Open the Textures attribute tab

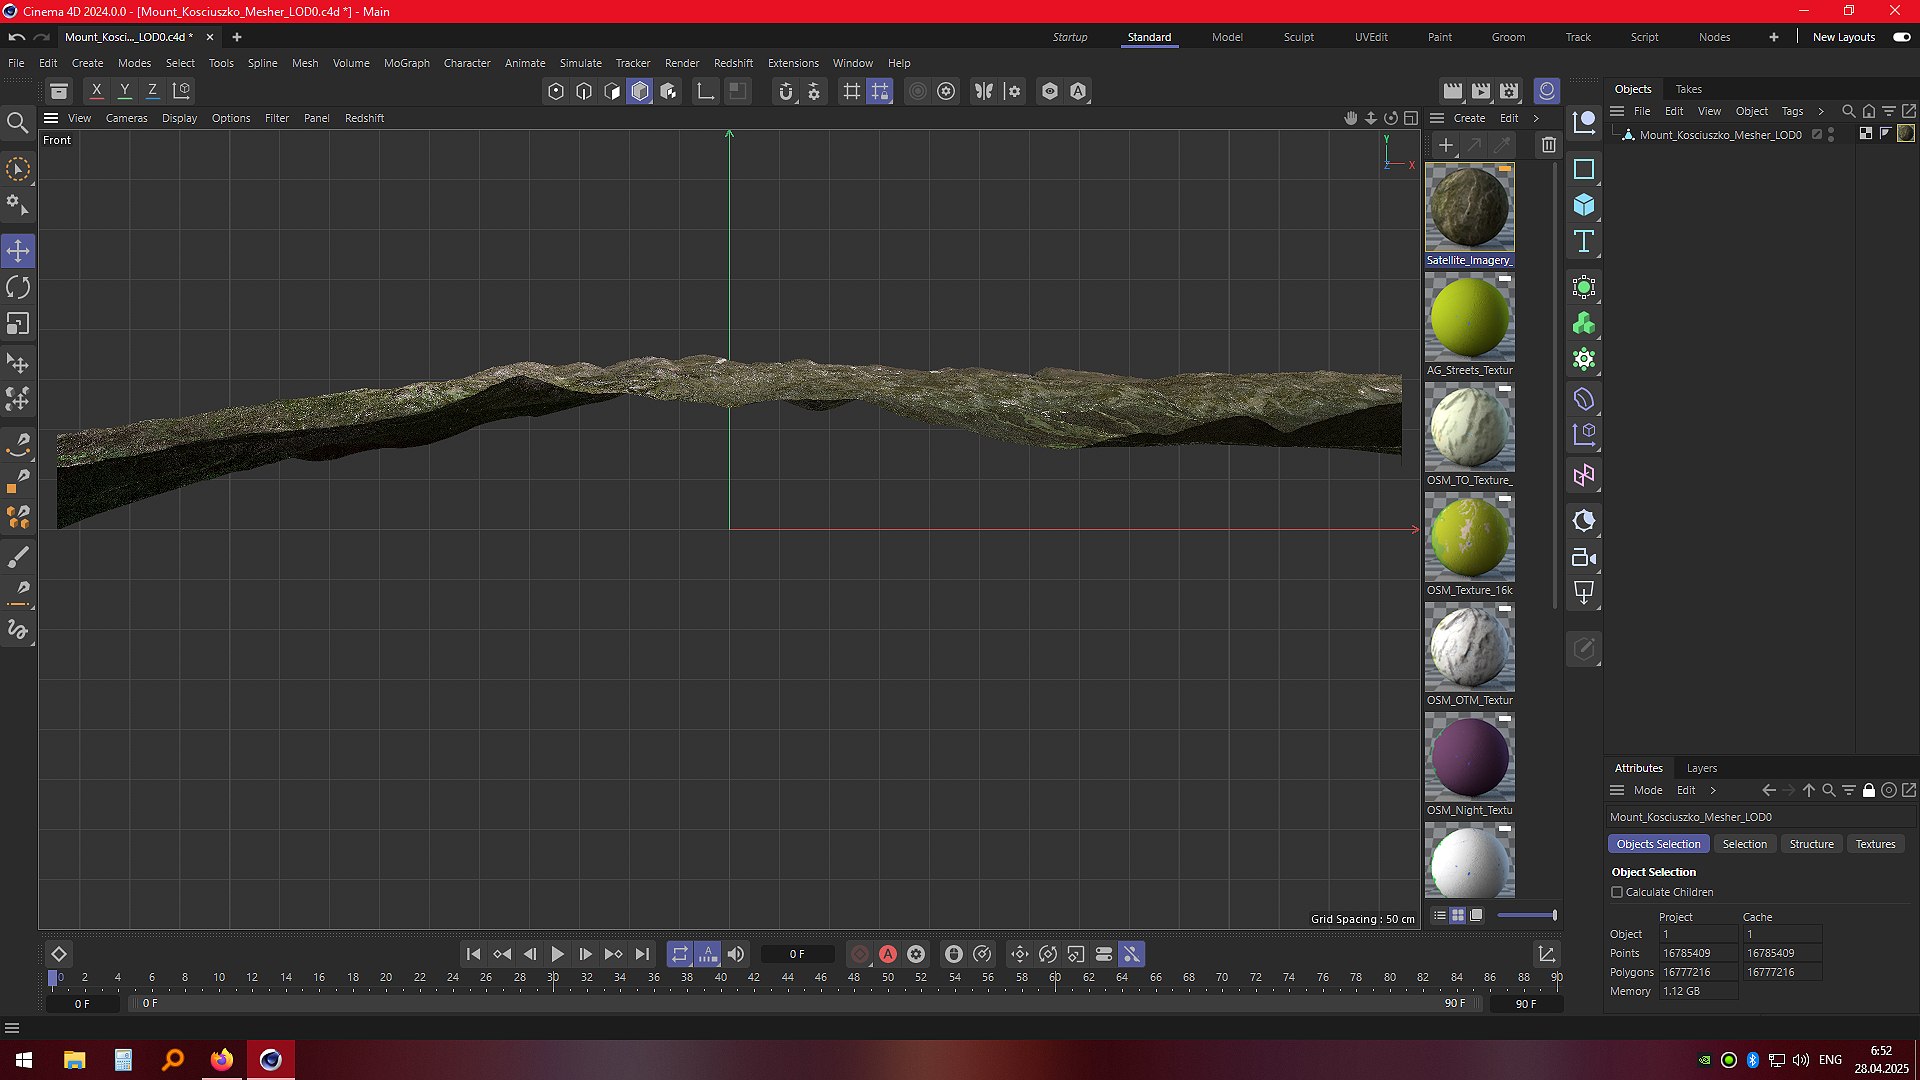(x=1875, y=844)
